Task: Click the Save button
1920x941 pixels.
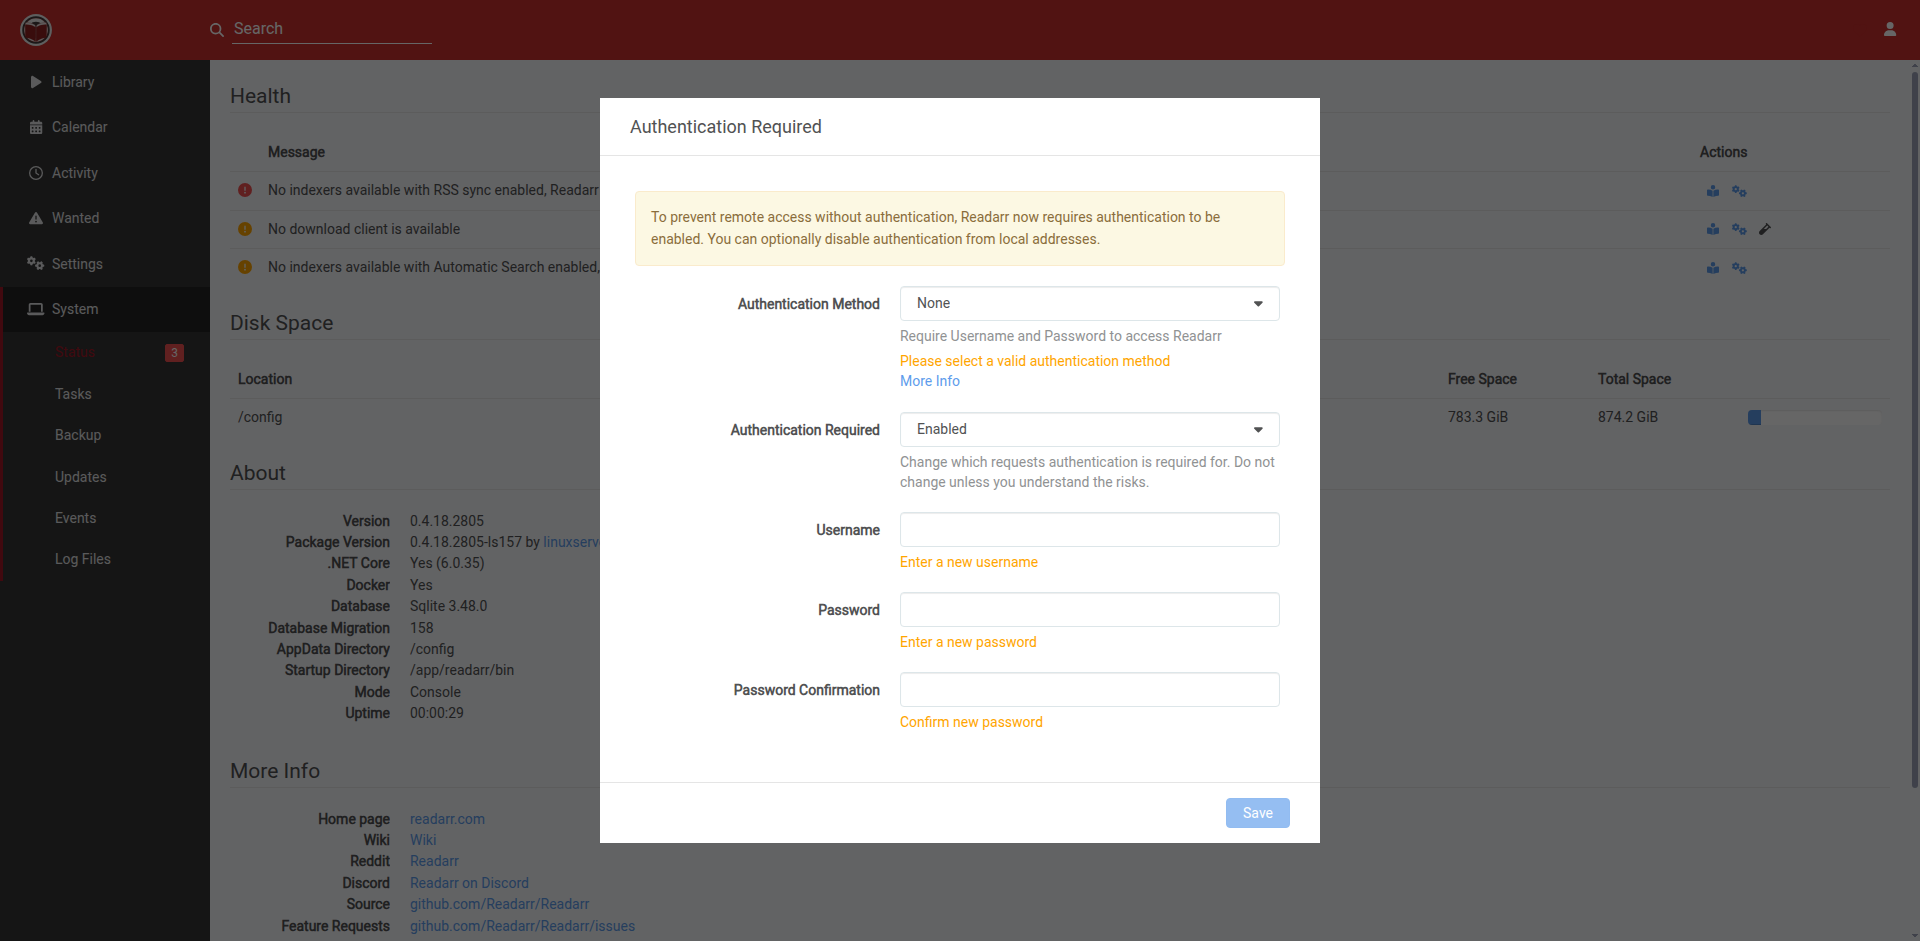Action: (x=1258, y=813)
